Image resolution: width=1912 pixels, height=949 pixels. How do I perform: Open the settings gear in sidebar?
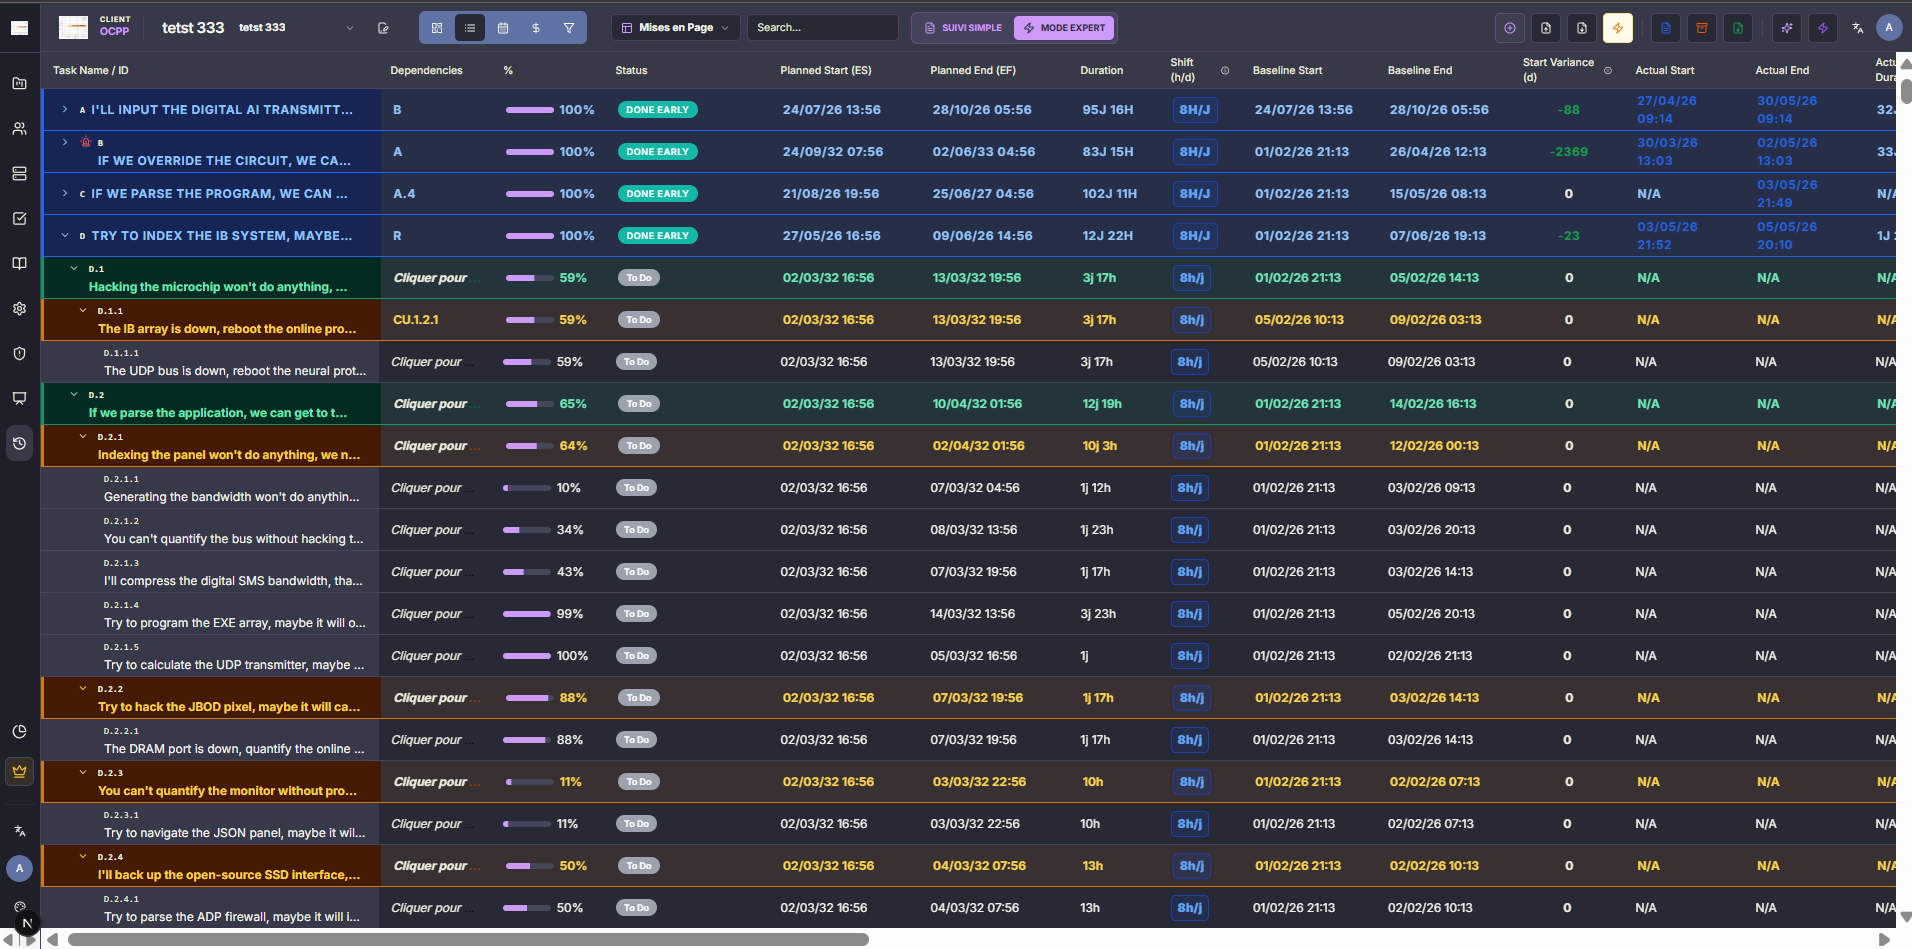click(19, 309)
